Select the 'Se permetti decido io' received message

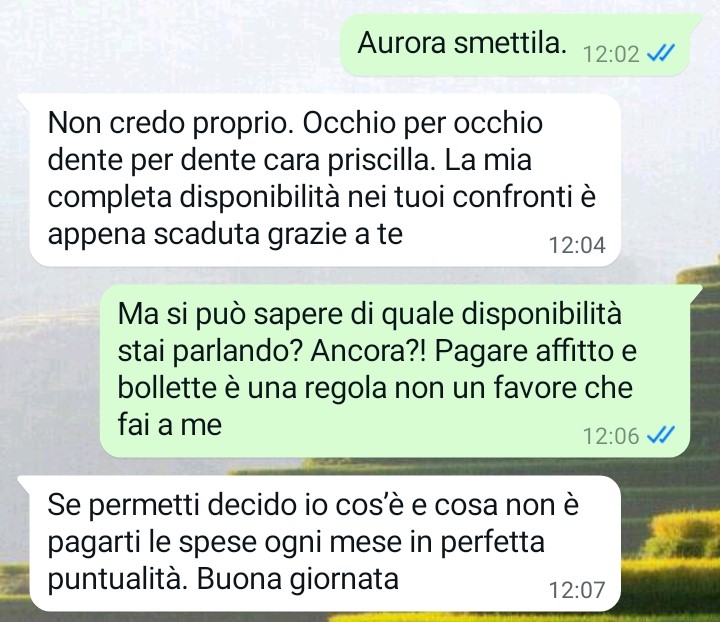coord(319,544)
